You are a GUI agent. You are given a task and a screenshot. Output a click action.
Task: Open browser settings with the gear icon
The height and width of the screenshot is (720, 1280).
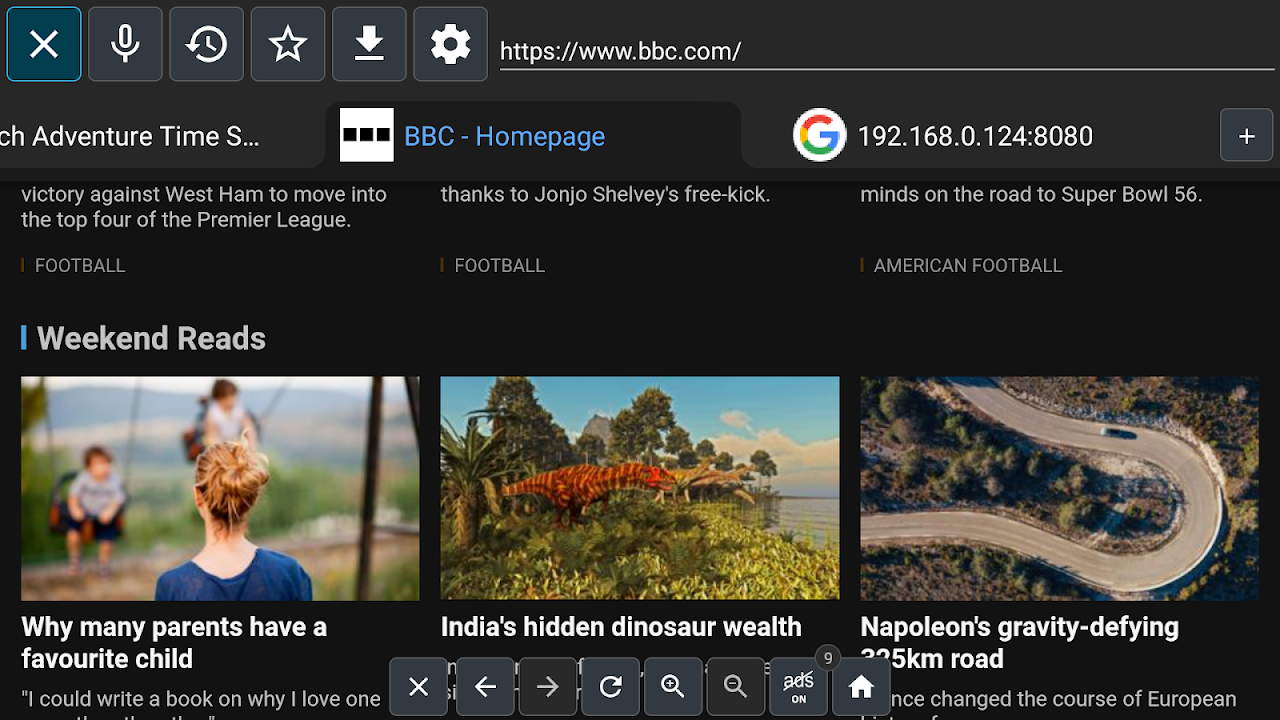(450, 44)
